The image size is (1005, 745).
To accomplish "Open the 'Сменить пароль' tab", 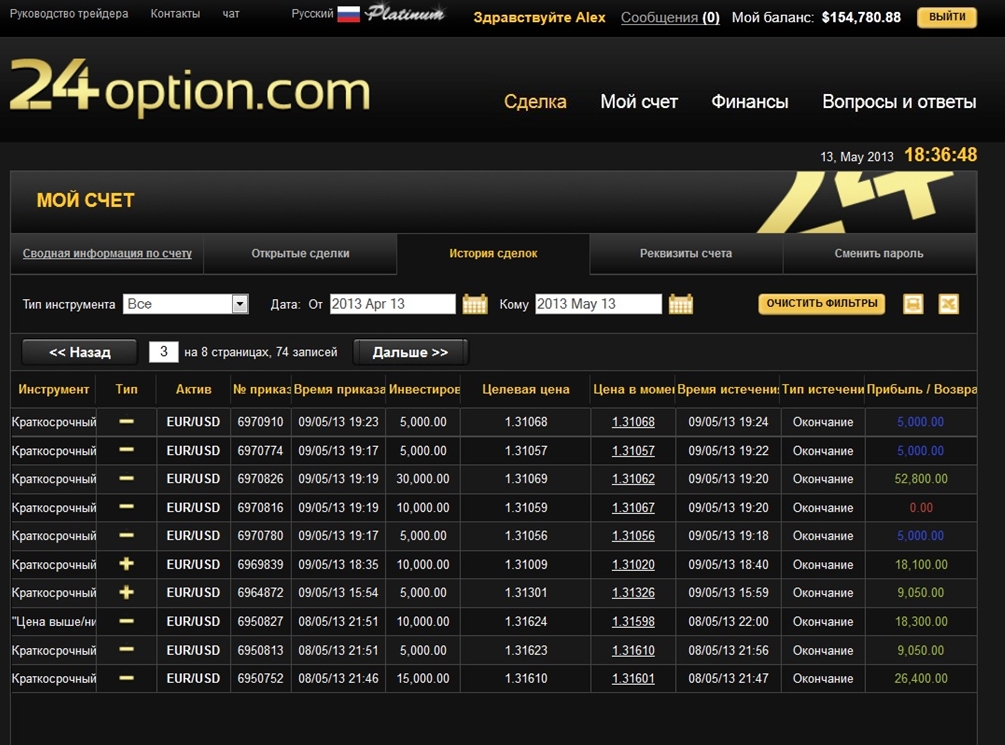I will [x=879, y=253].
